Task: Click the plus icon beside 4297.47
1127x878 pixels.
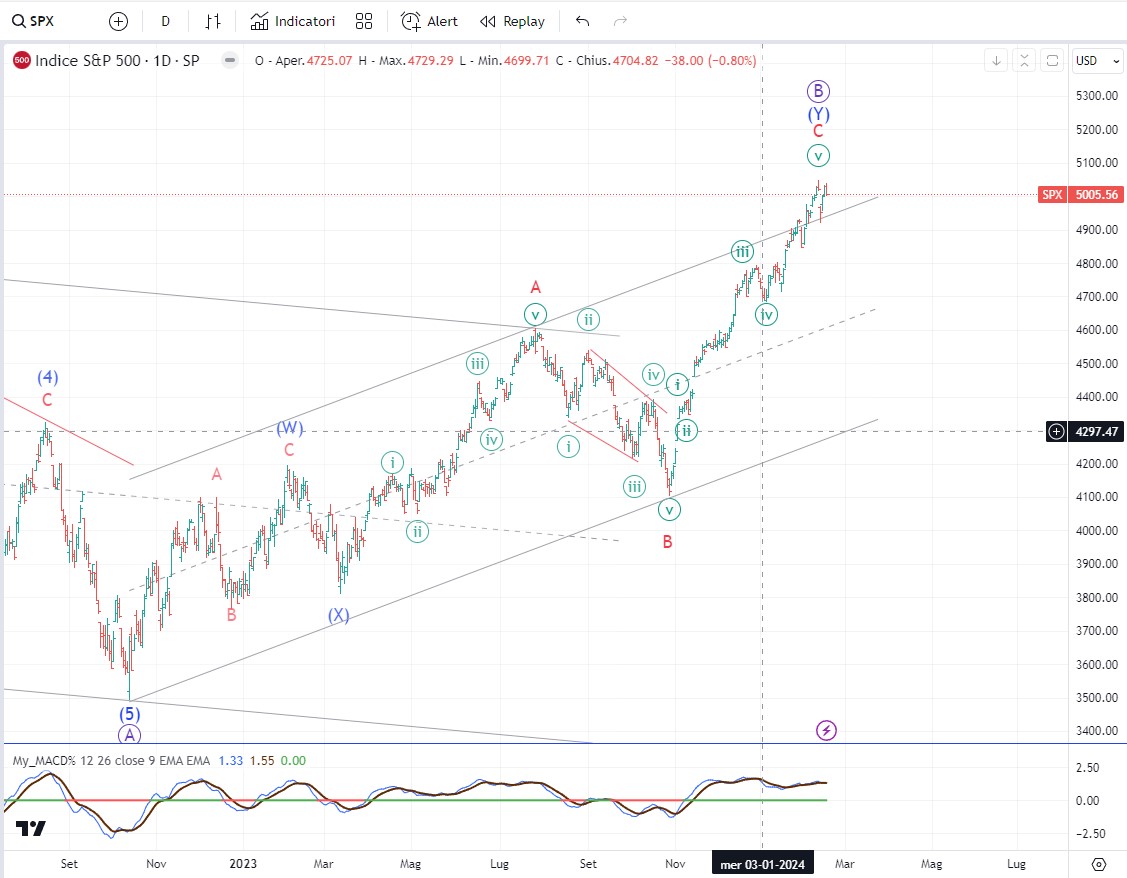Action: (1057, 432)
